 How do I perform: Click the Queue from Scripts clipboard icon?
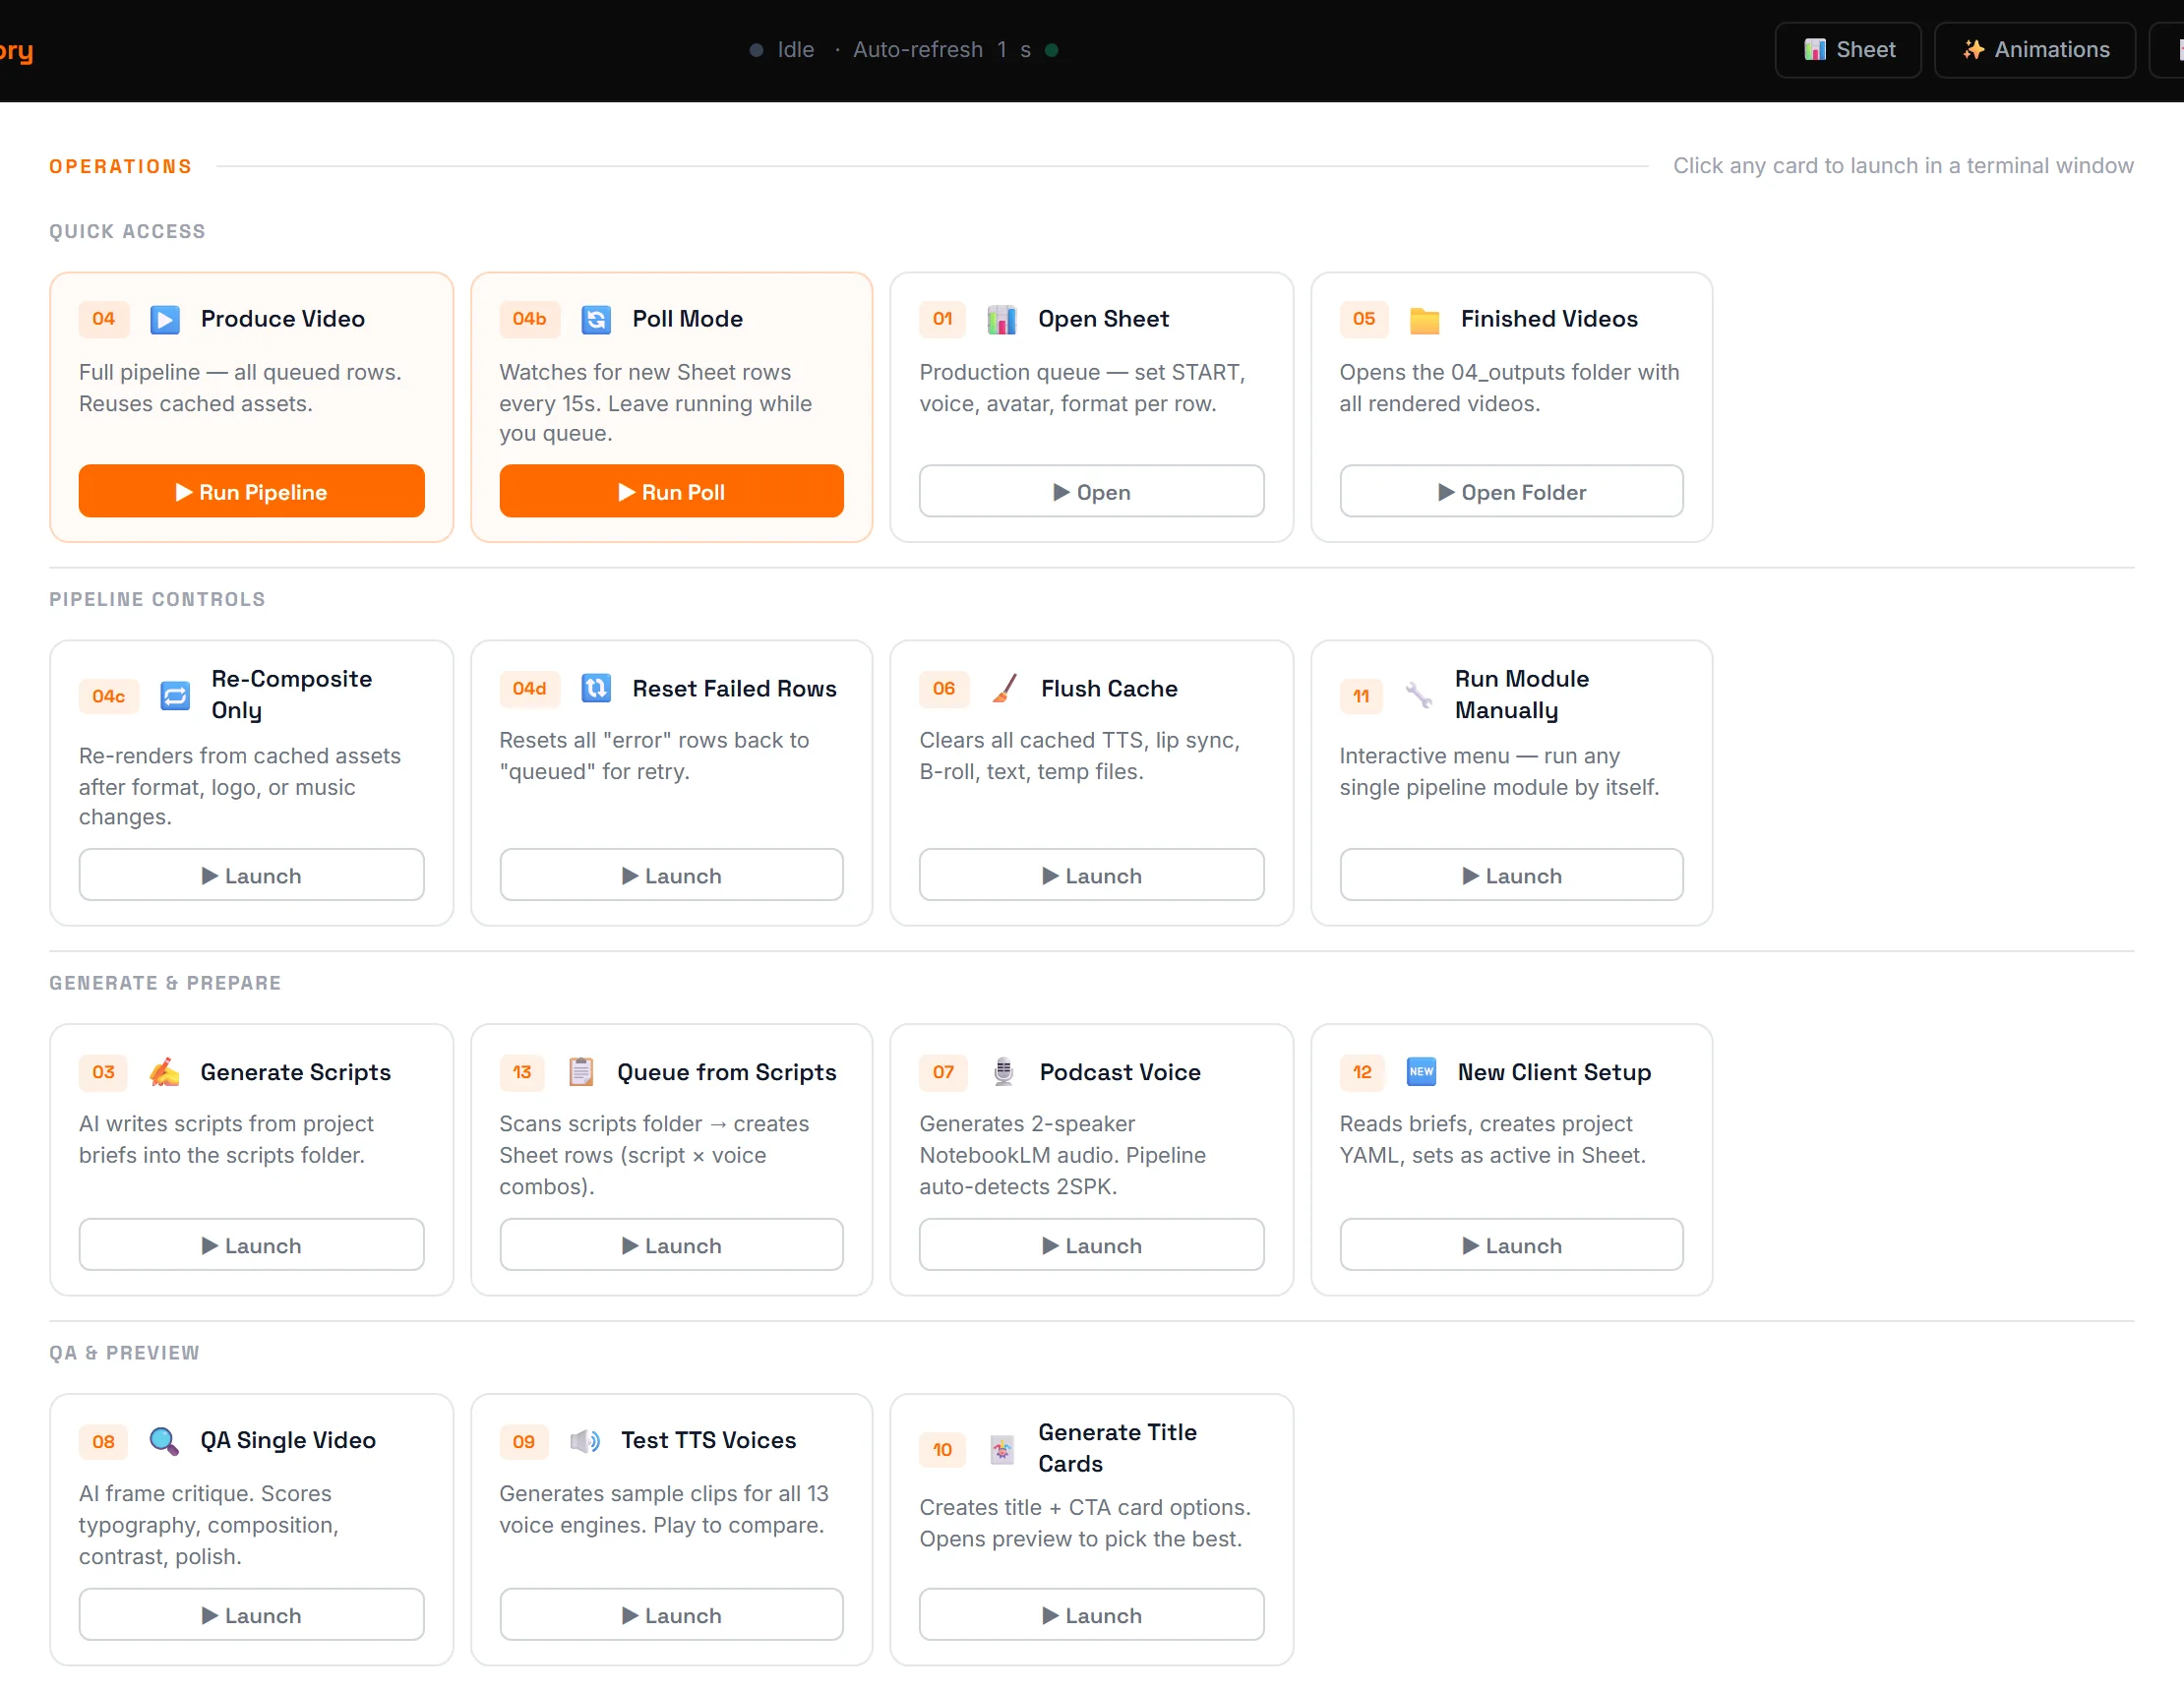click(581, 1072)
